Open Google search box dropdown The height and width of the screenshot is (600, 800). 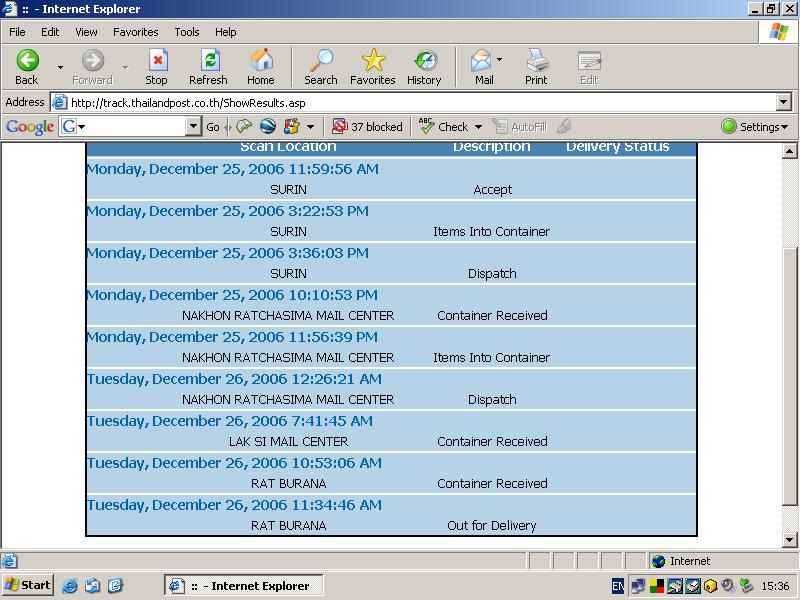pos(193,127)
